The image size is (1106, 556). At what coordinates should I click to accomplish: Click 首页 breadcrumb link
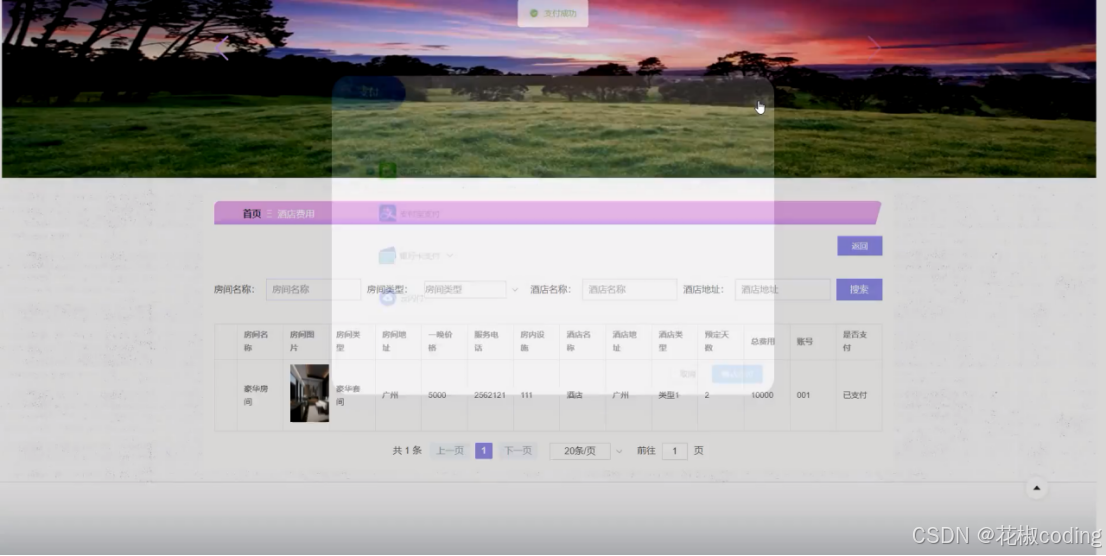(252, 214)
